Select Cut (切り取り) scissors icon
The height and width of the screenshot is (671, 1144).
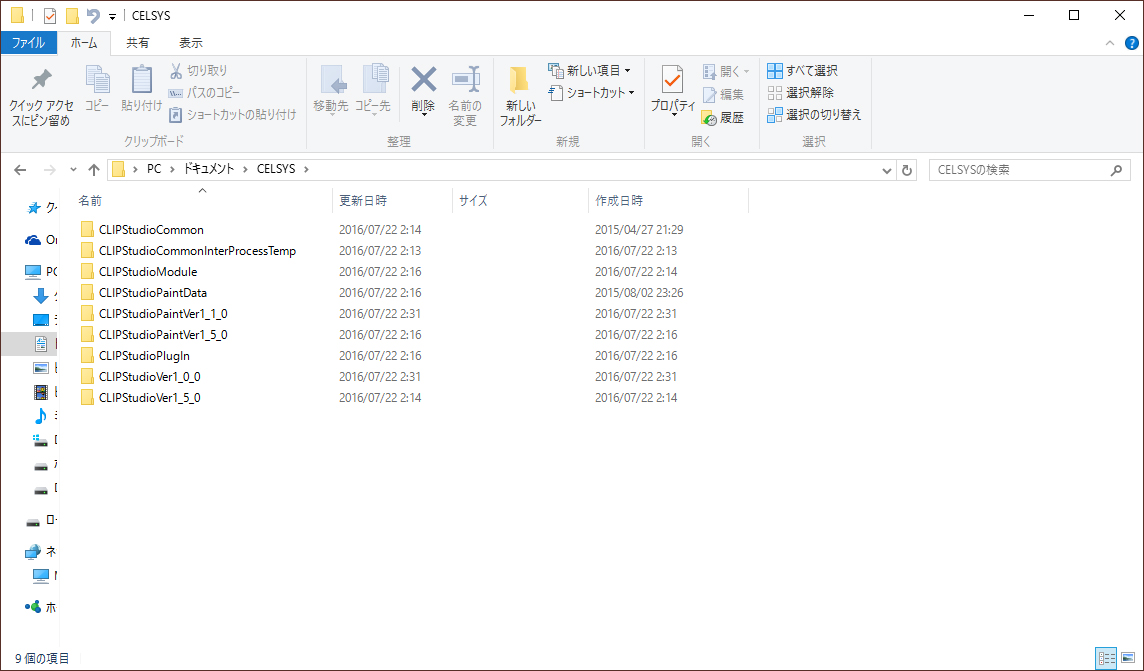pyautogui.click(x=176, y=71)
